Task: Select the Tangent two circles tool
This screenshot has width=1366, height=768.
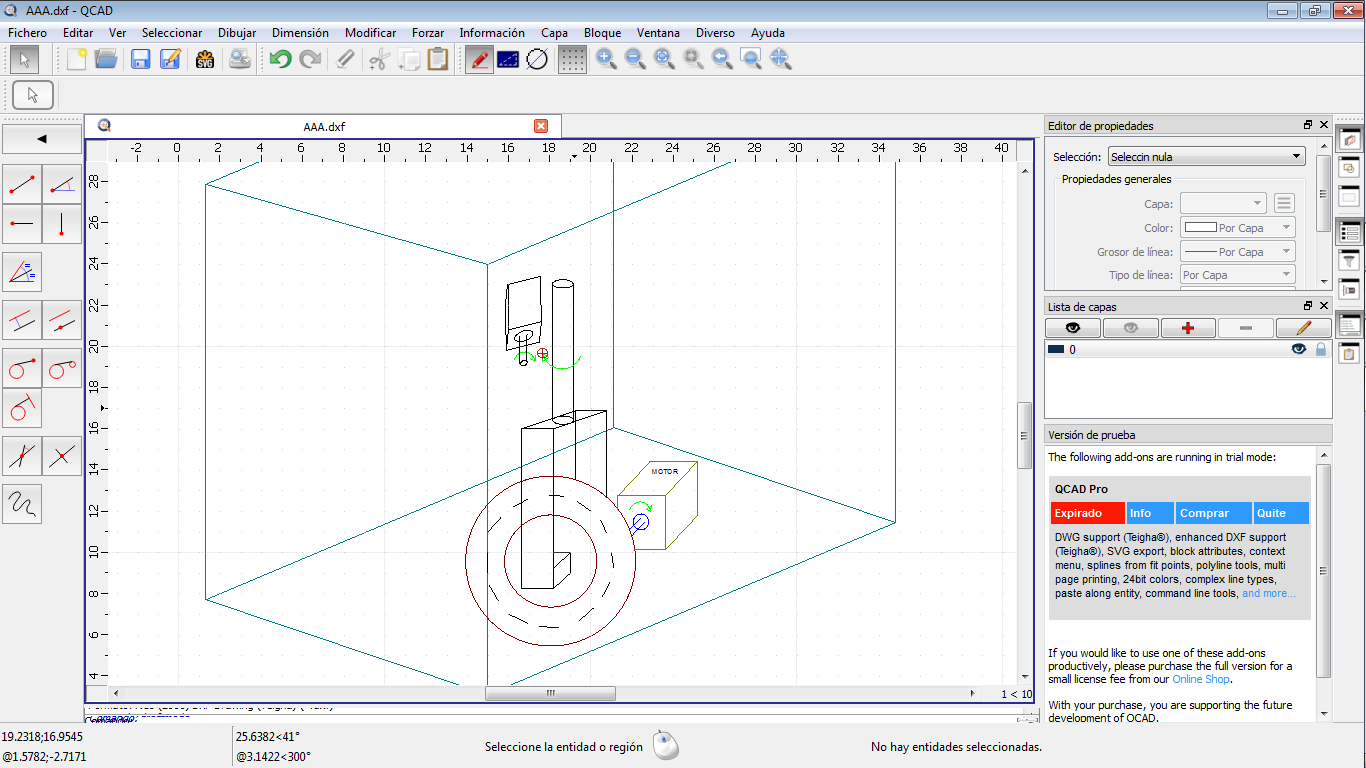Action: 62,368
